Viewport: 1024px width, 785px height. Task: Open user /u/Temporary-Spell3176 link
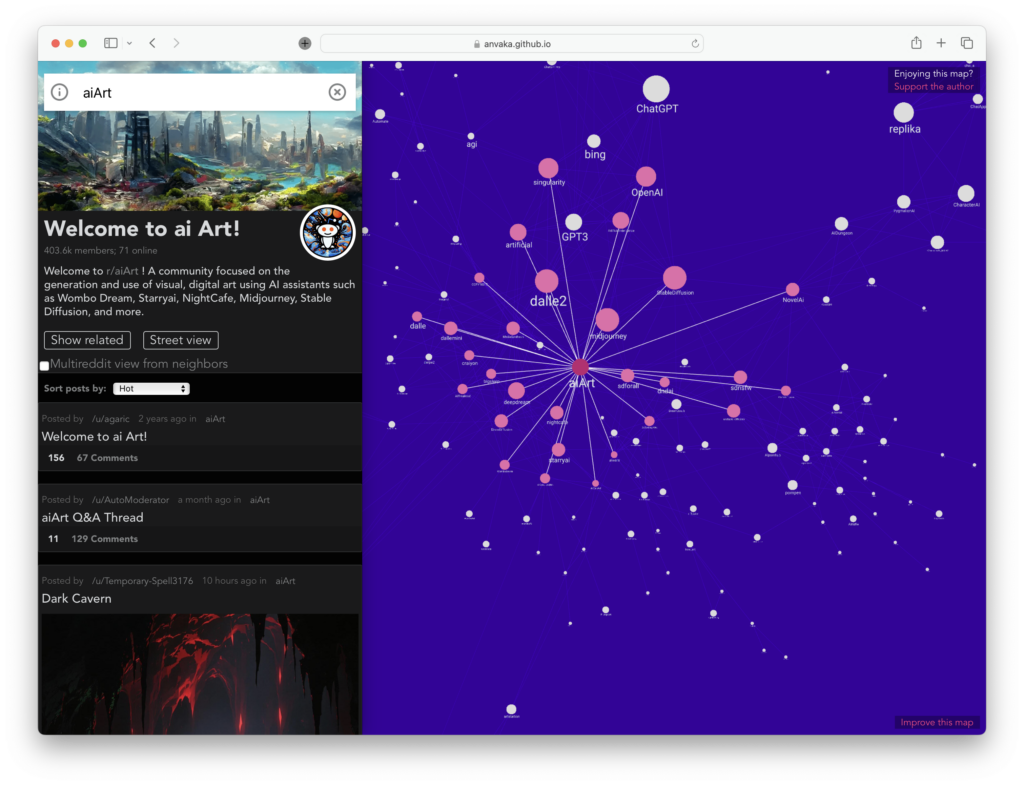pyautogui.click(x=142, y=581)
